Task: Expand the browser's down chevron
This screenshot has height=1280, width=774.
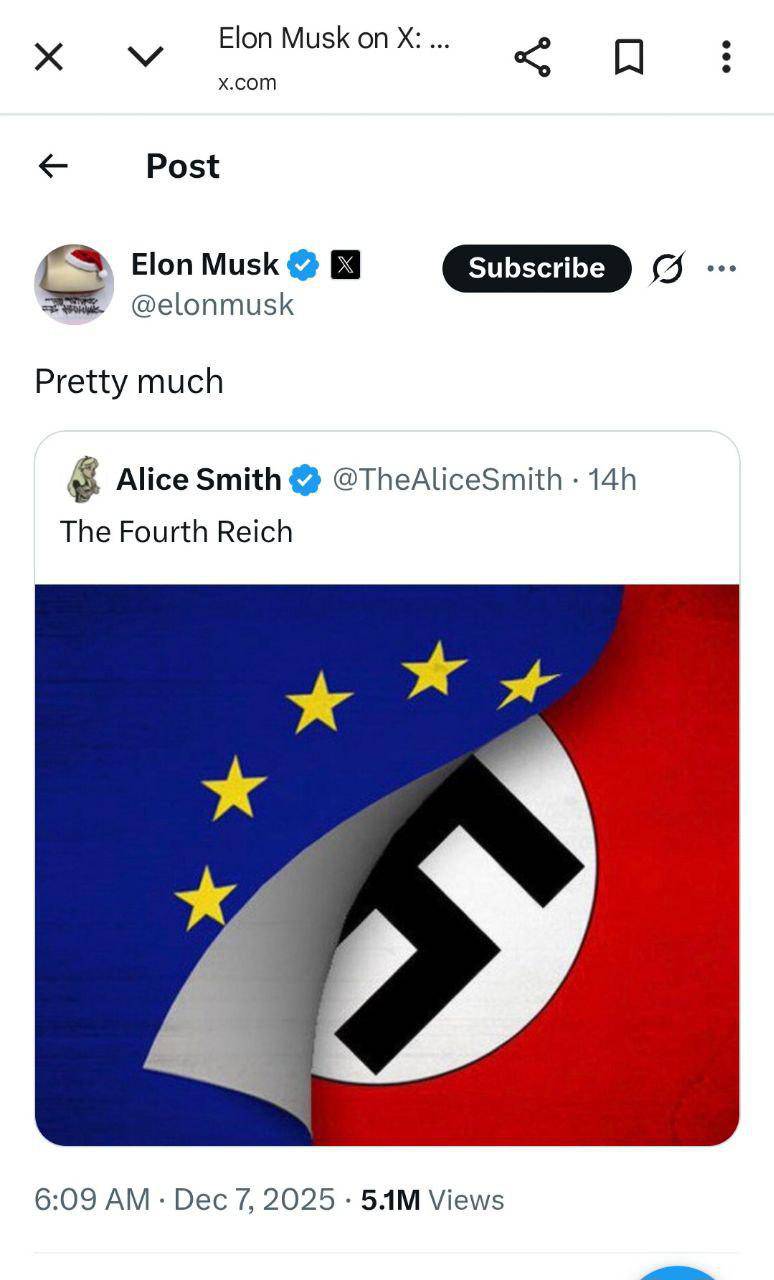Action: tap(145, 57)
